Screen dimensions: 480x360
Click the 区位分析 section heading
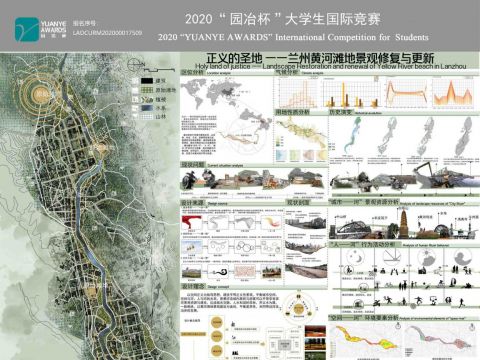pos(192,72)
